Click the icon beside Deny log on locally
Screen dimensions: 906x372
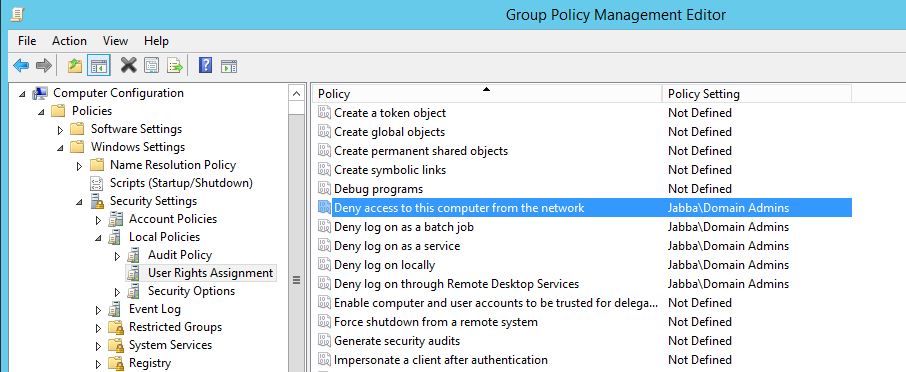[324, 265]
